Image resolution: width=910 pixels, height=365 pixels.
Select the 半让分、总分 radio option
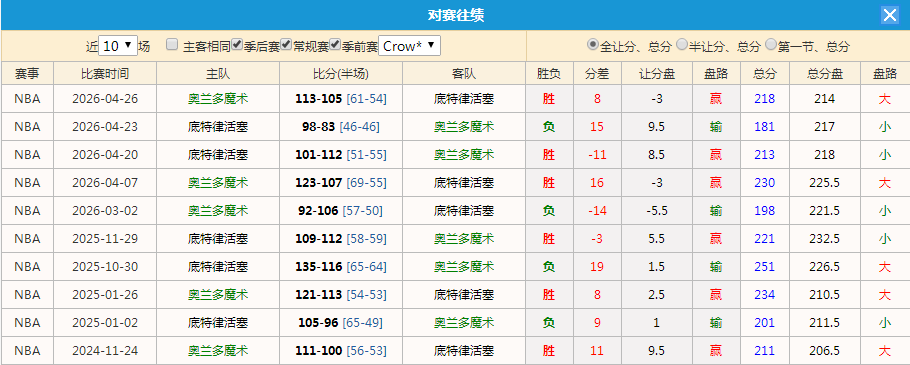[682, 44]
